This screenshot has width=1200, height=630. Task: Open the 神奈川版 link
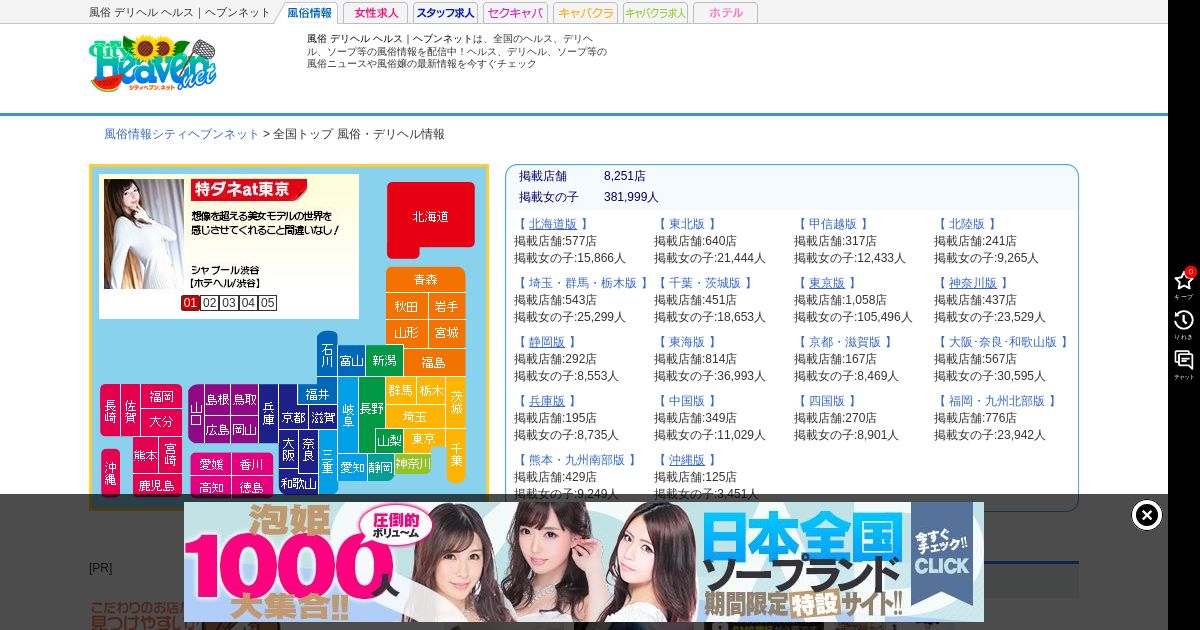[x=973, y=283]
